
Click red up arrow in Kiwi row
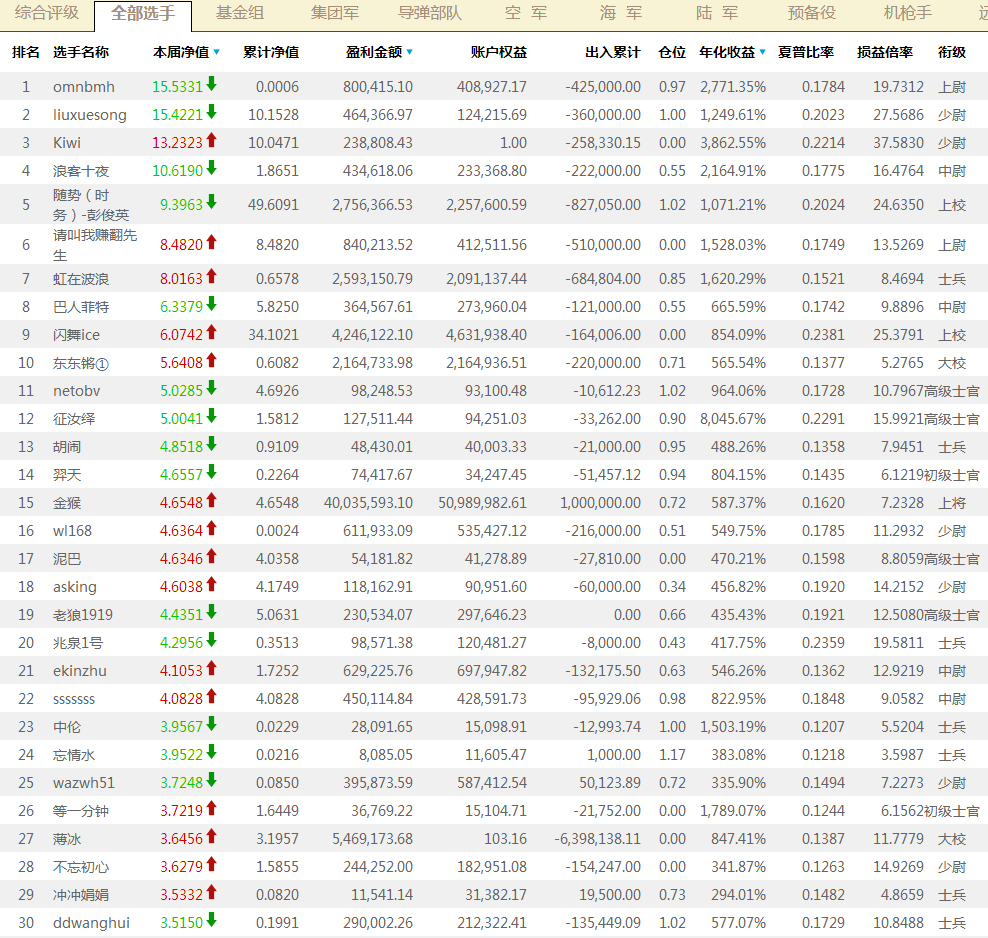(x=212, y=140)
